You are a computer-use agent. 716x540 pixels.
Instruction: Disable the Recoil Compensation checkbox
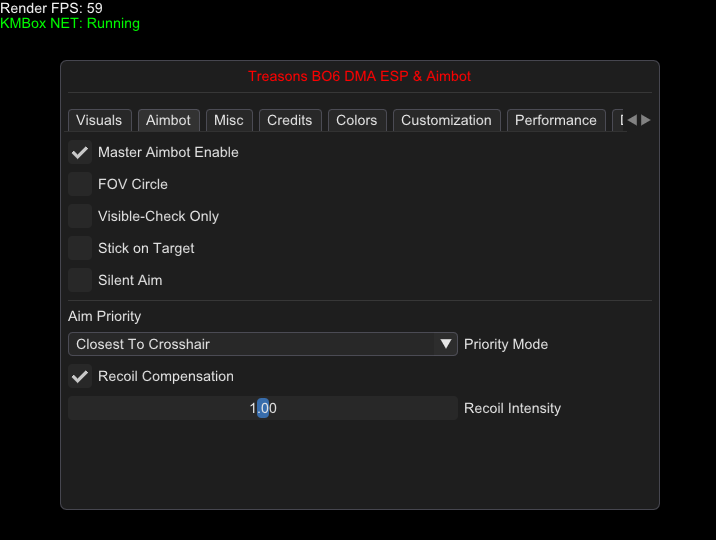point(80,376)
